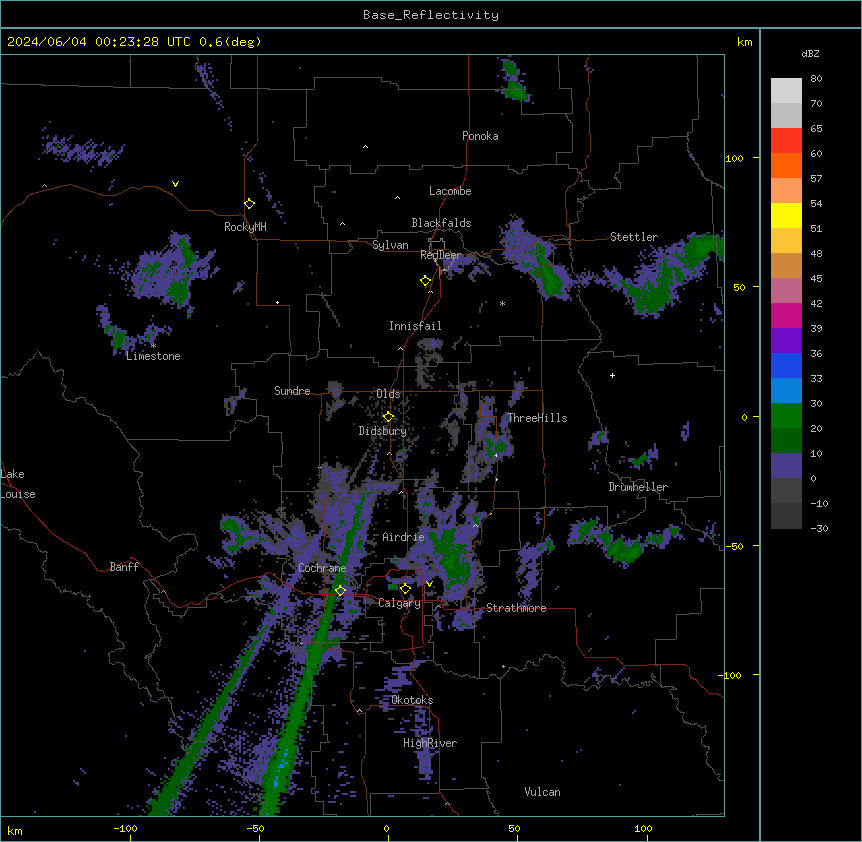Image resolution: width=862 pixels, height=842 pixels.
Task: Click the RockyMH label
Action: 245,227
